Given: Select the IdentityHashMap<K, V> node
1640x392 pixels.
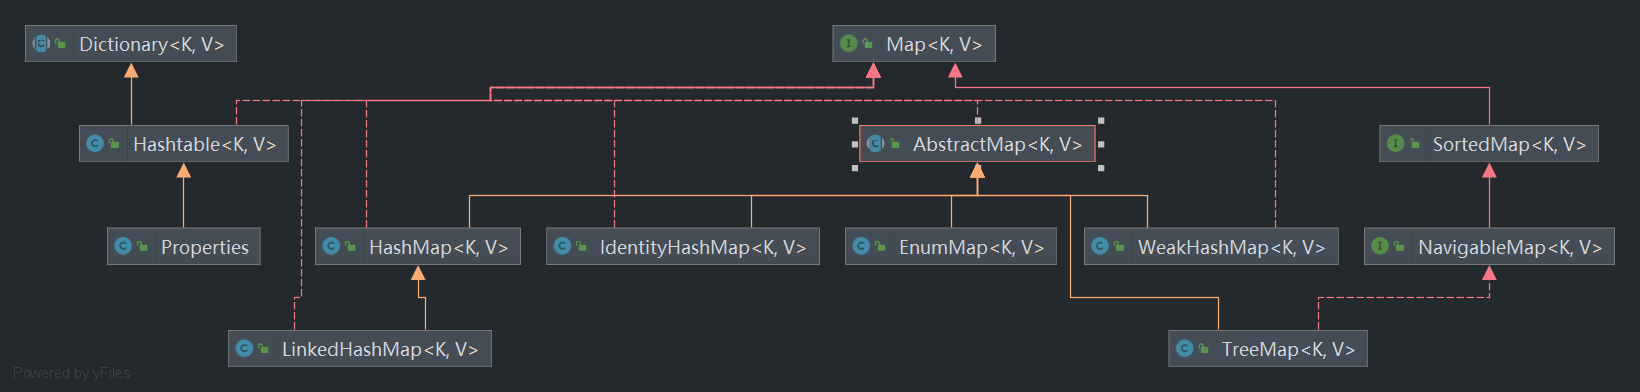Looking at the screenshot, I should click(683, 247).
